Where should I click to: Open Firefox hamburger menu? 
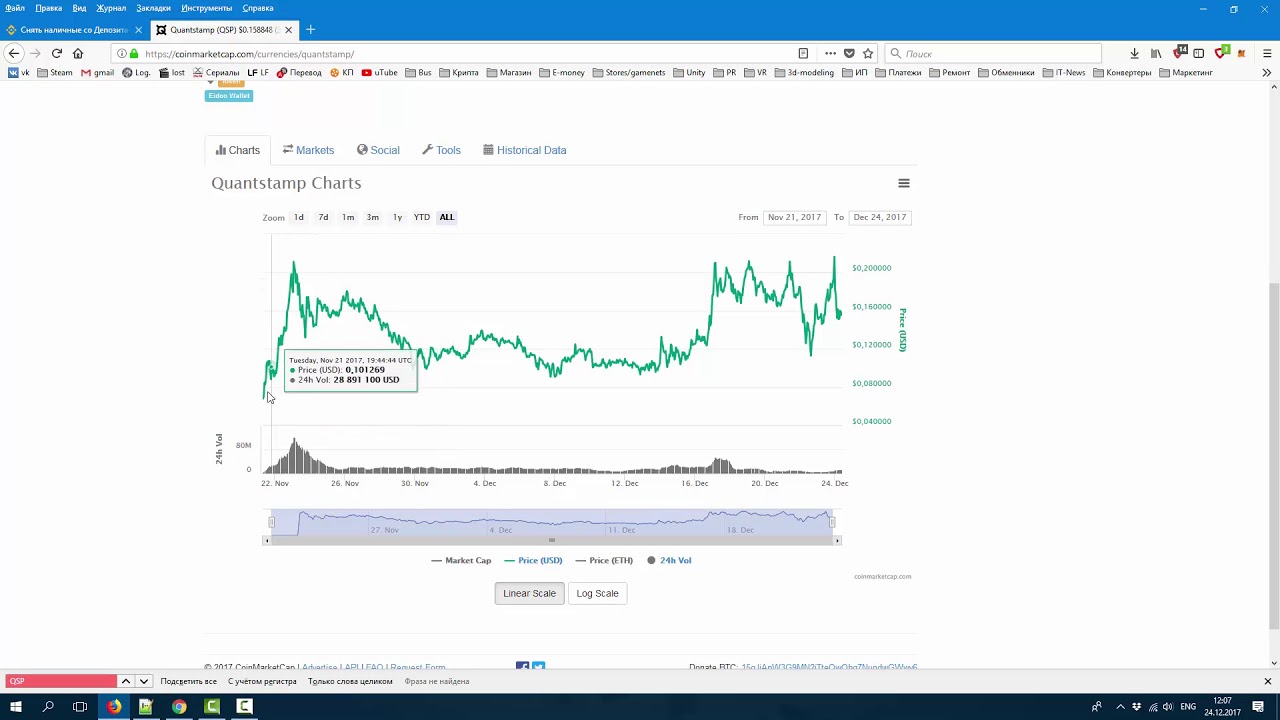1267,53
